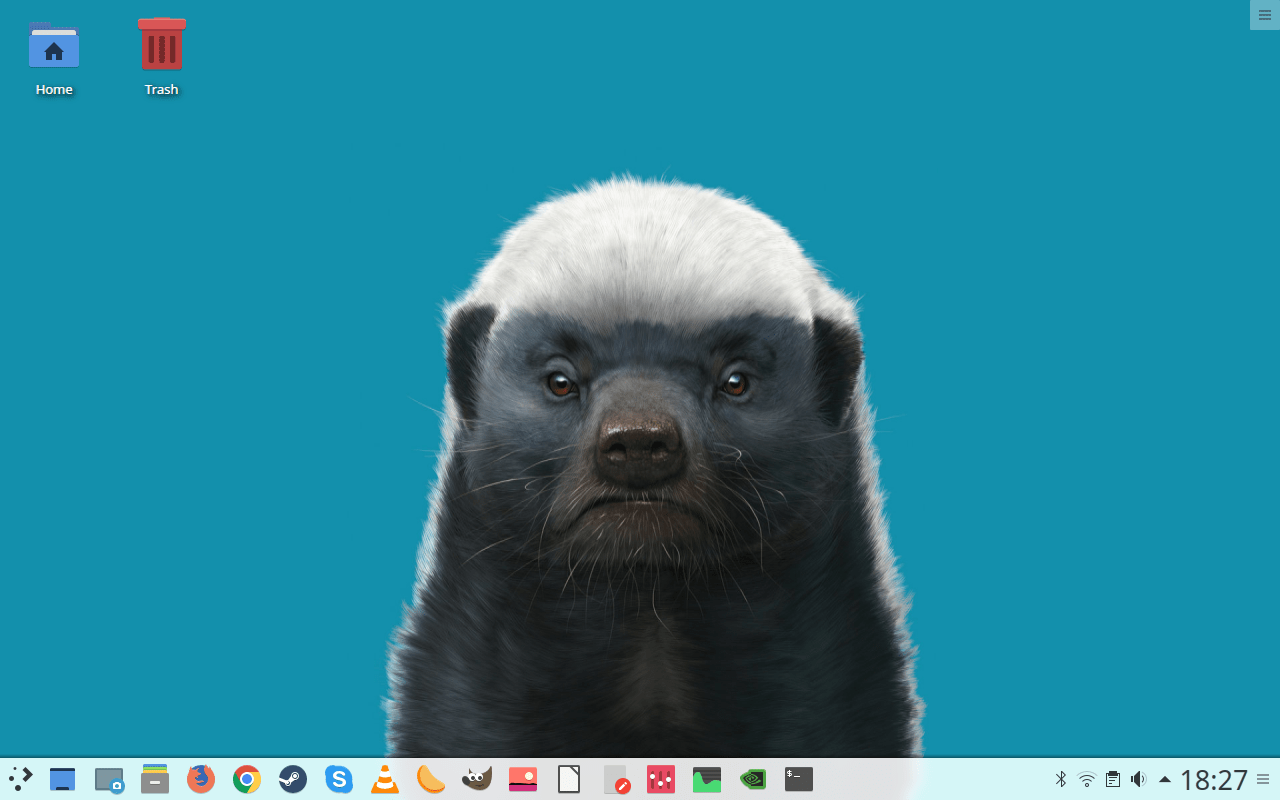
Task: Open Steam from the taskbar
Action: [x=293, y=779]
